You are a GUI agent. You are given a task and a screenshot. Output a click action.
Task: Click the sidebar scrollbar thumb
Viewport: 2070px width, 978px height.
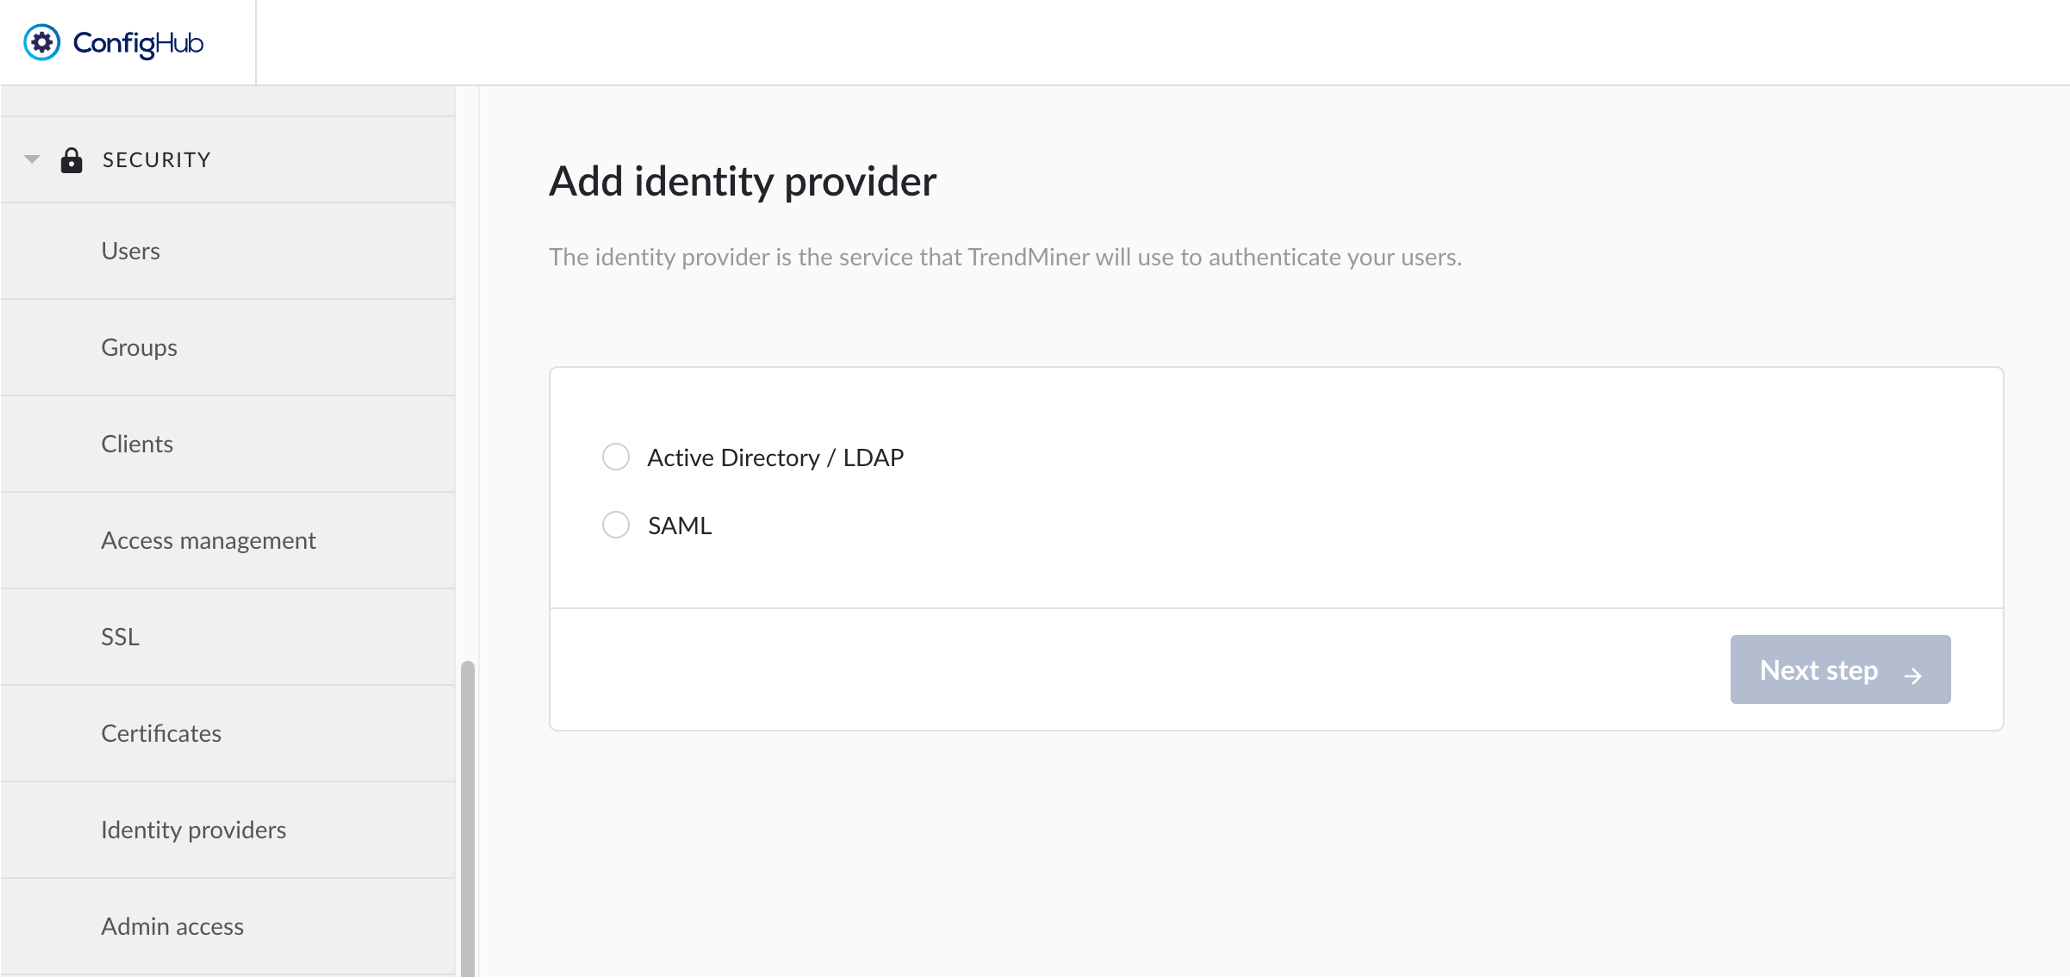tap(466, 810)
